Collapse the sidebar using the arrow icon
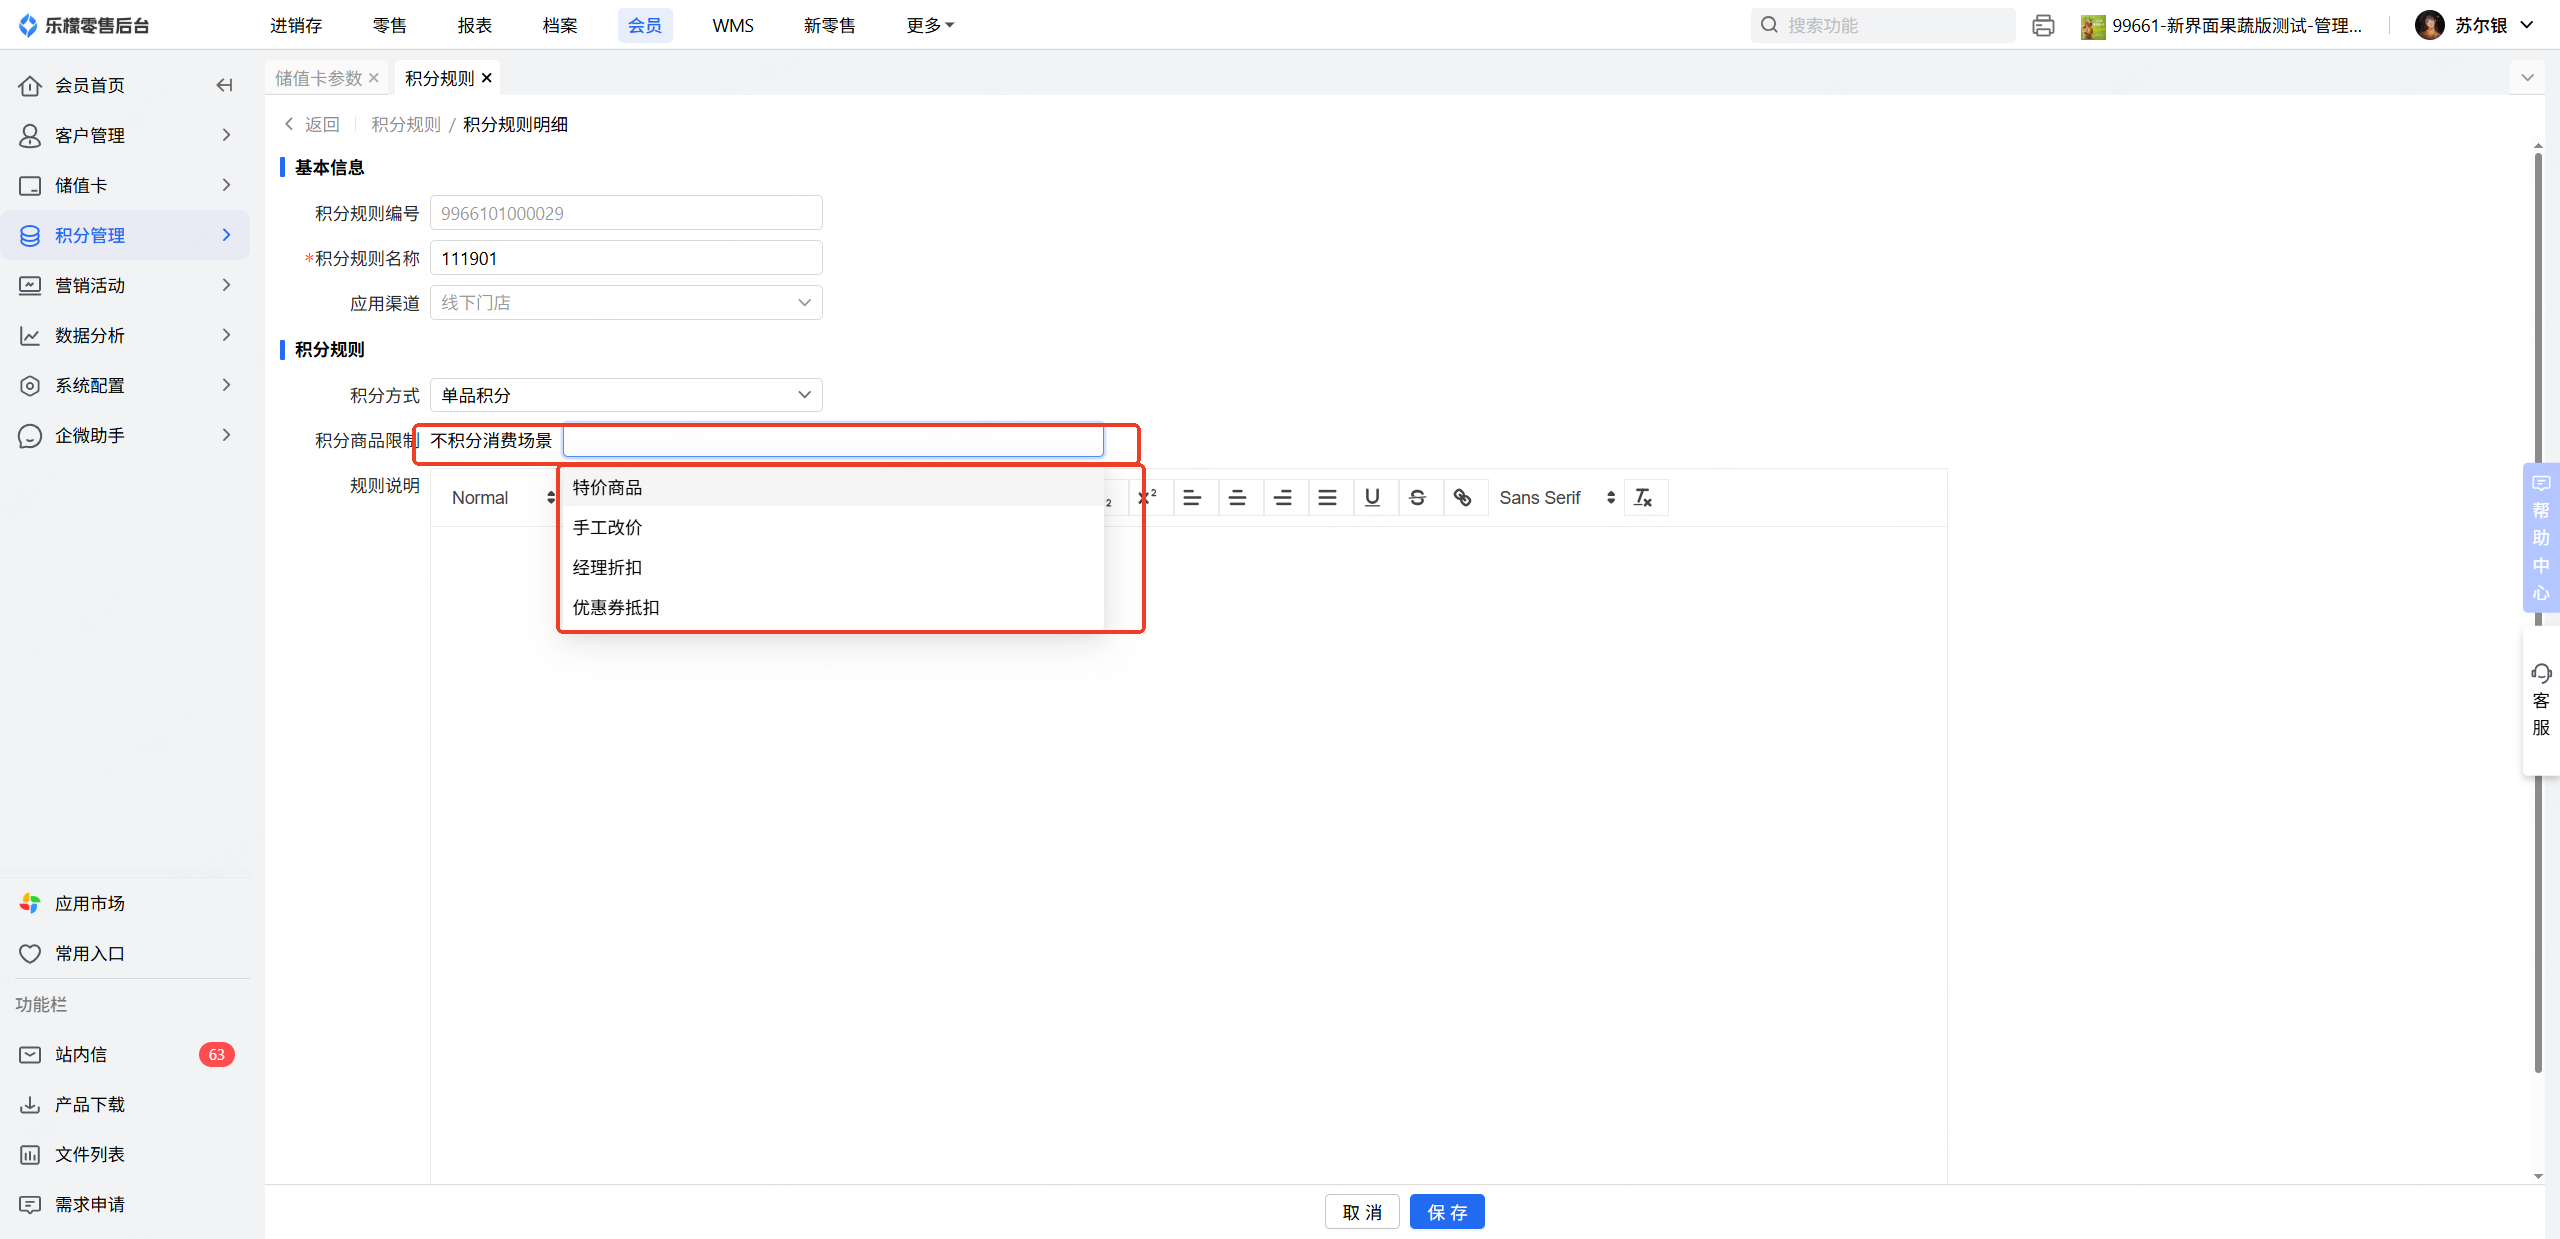2560x1239 pixels. [224, 85]
